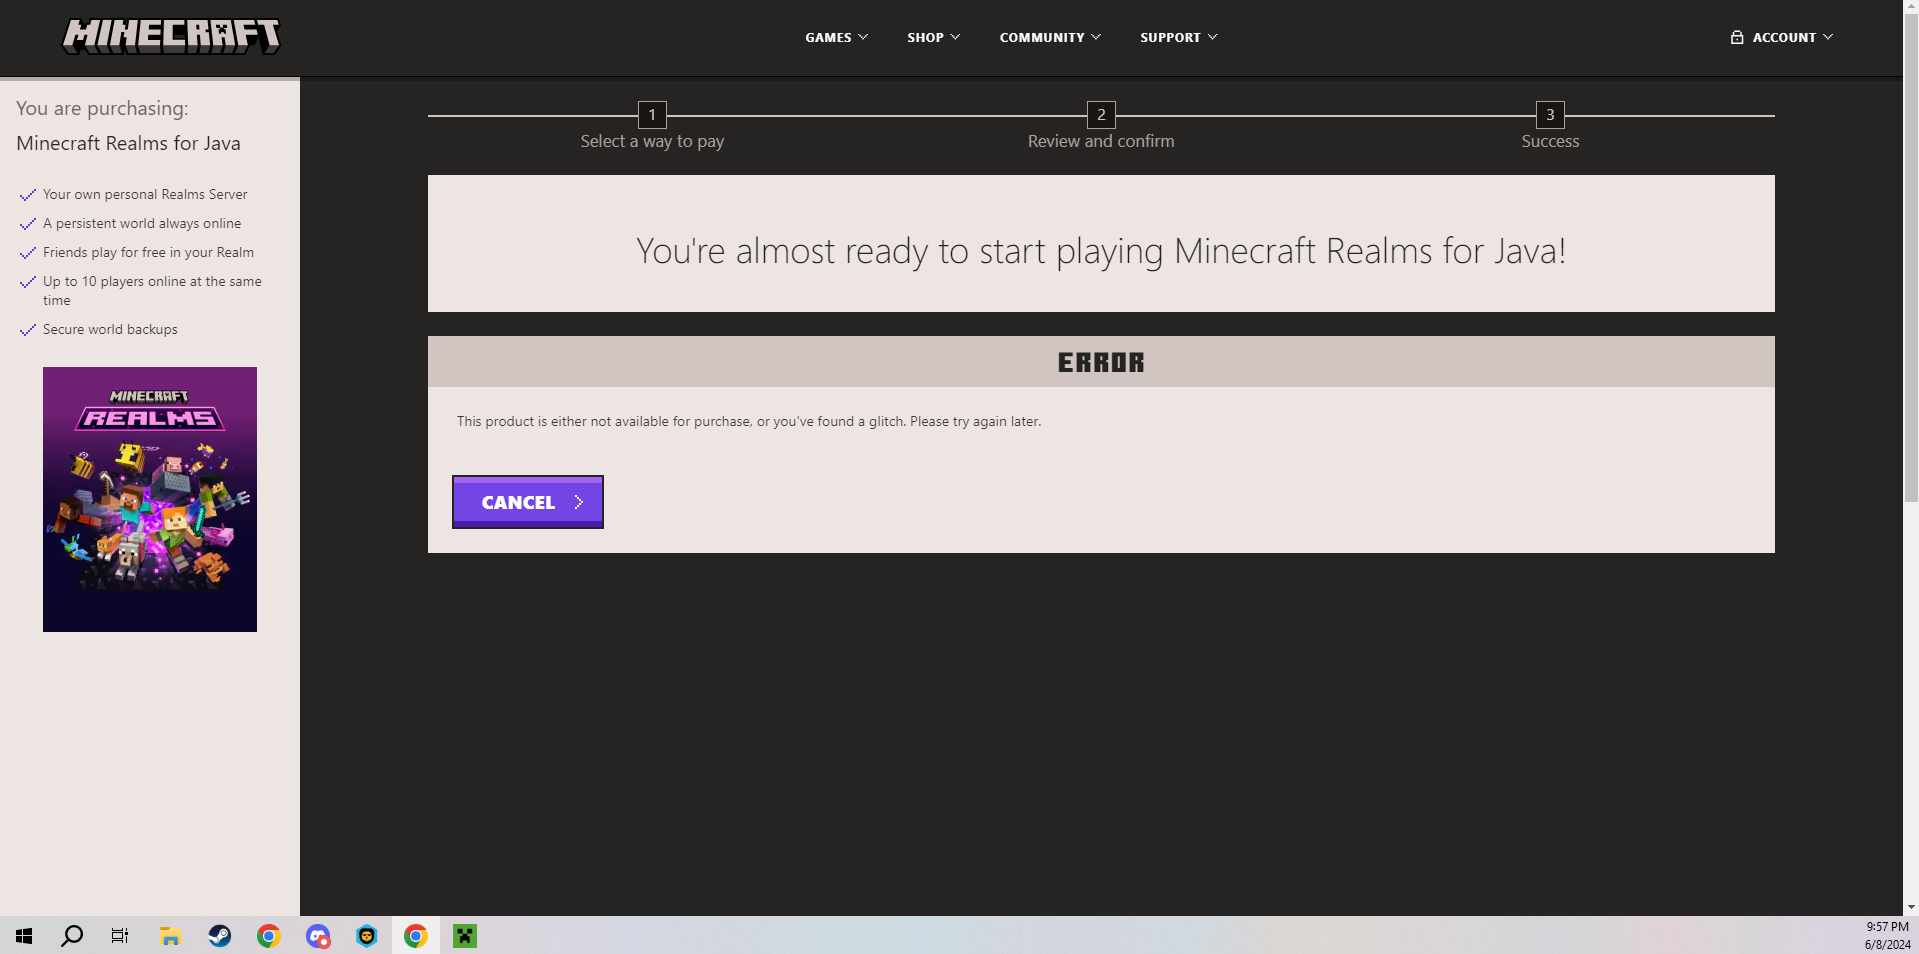Open the Games dropdown menu
Screen dimensions: 1919x954
coord(837,37)
